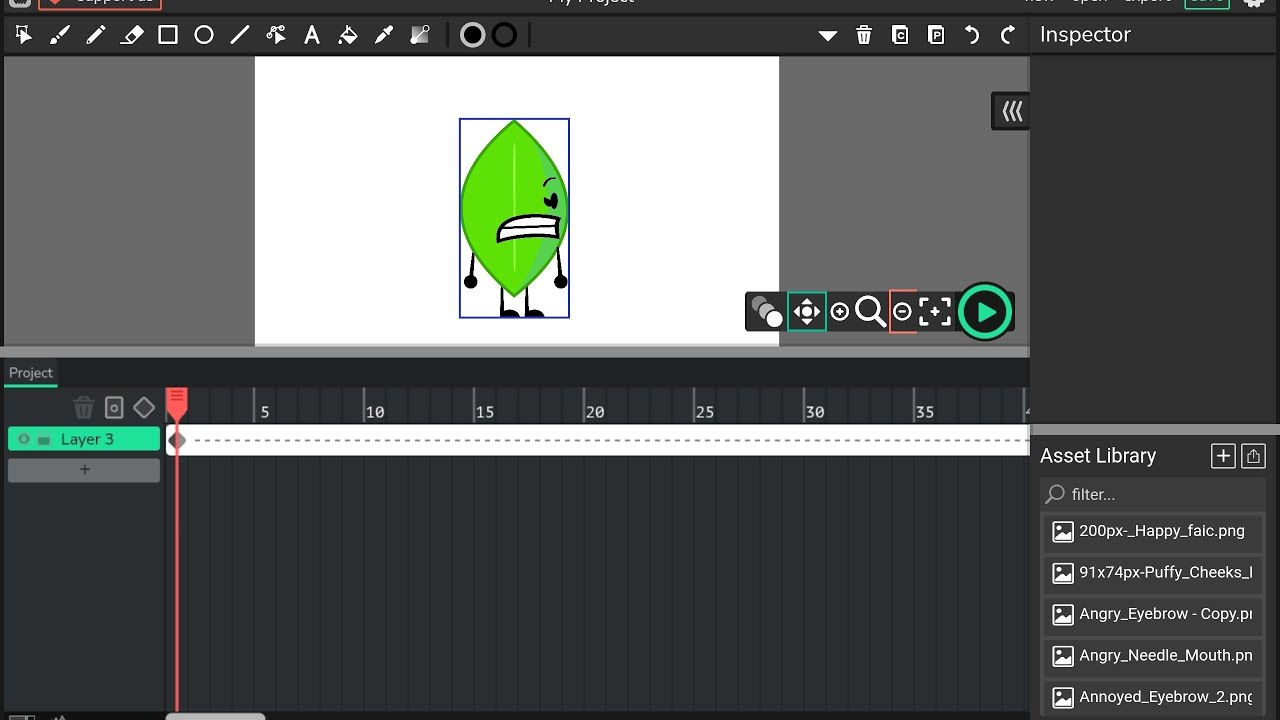
Task: Select the magnifier Zoom tool
Action: [870, 312]
